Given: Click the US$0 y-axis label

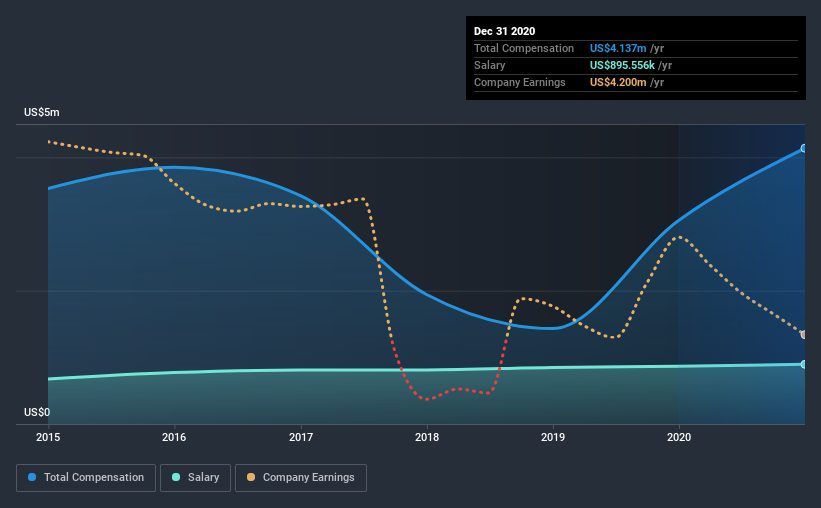Looking at the screenshot, I should coord(37,412).
